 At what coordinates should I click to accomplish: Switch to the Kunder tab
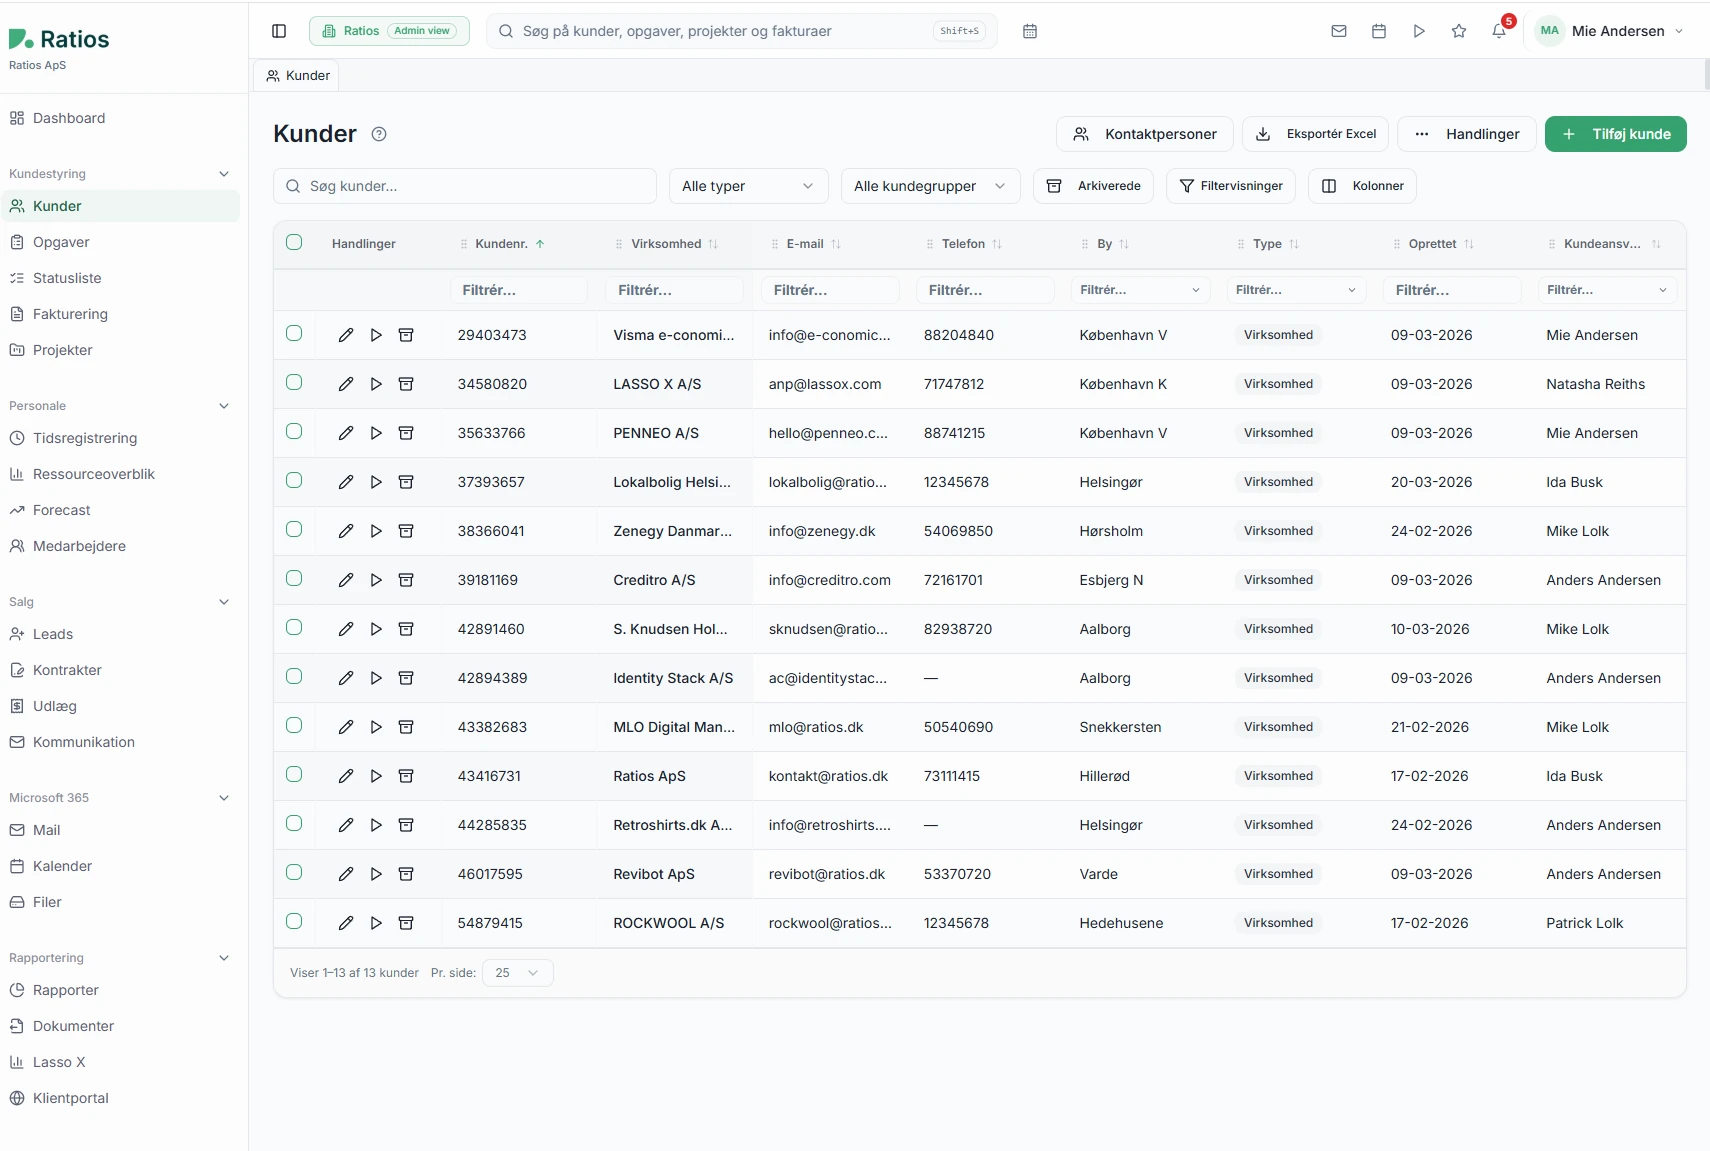(x=297, y=75)
